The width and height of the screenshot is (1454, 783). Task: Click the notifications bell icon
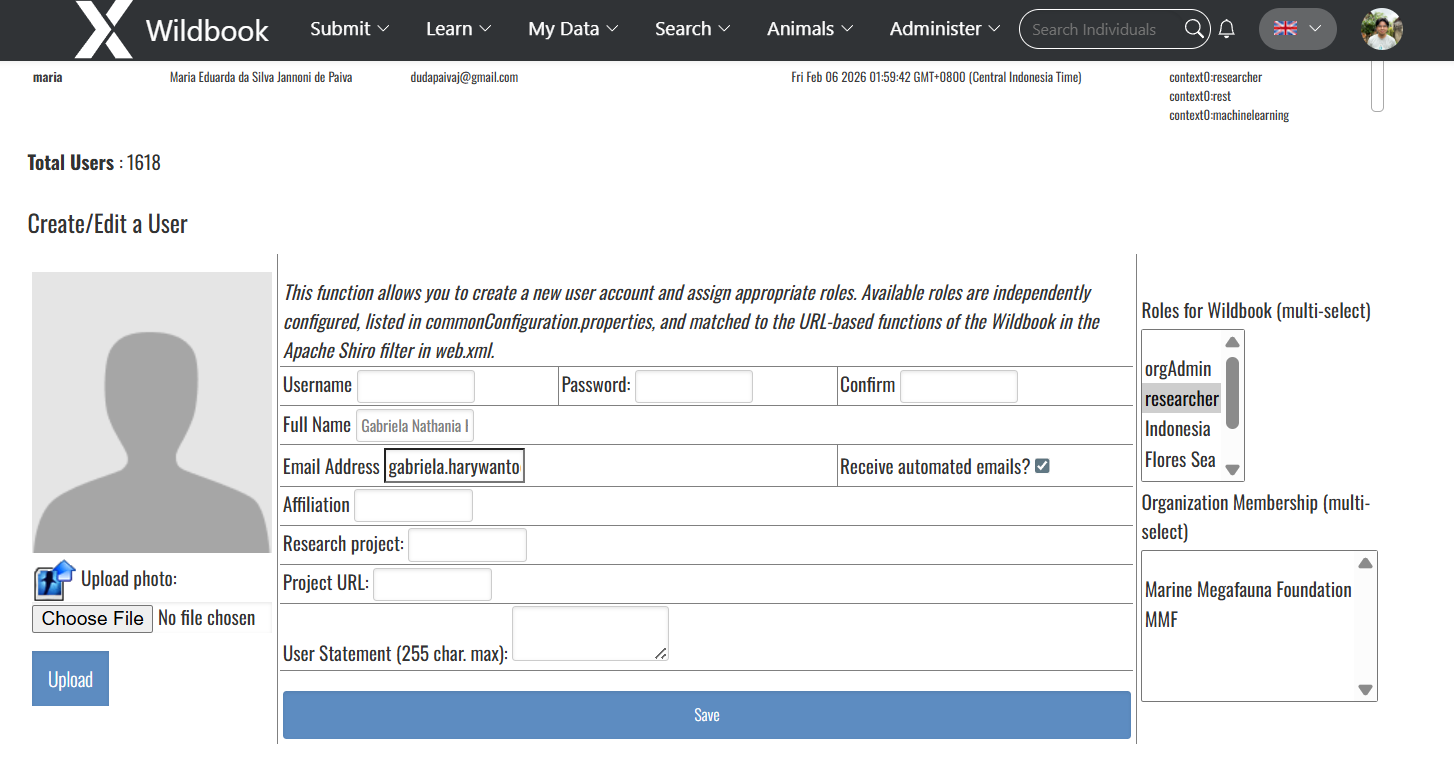(1227, 29)
